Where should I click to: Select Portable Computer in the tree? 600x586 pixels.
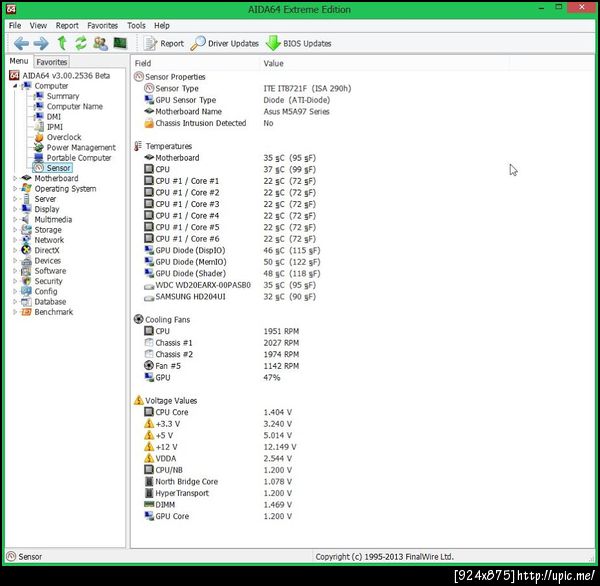point(79,158)
